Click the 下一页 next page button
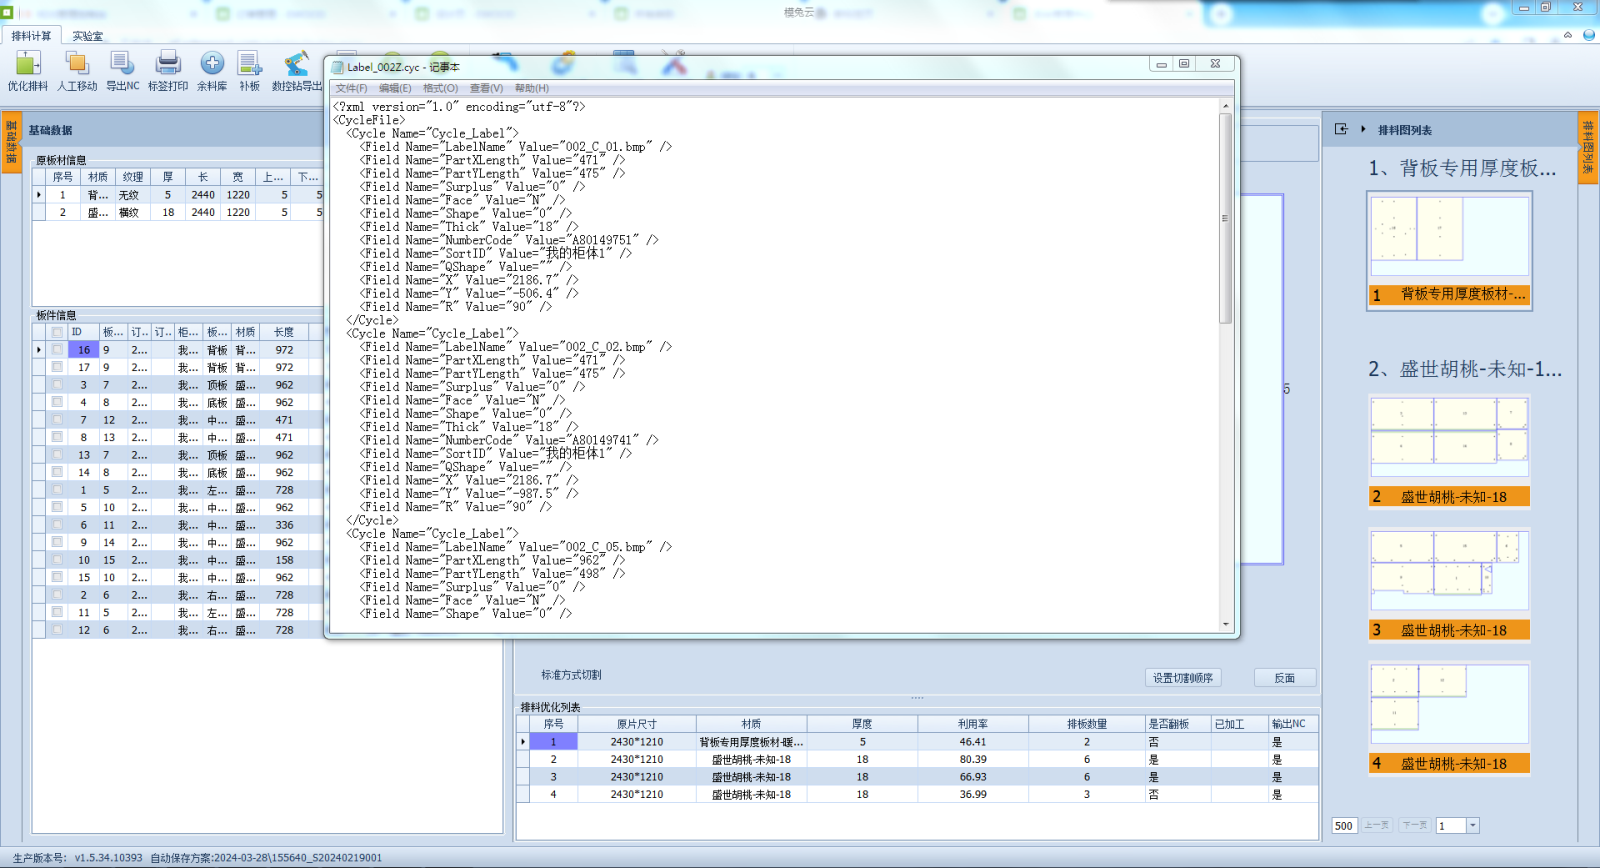The height and width of the screenshot is (868, 1600). [x=1415, y=826]
